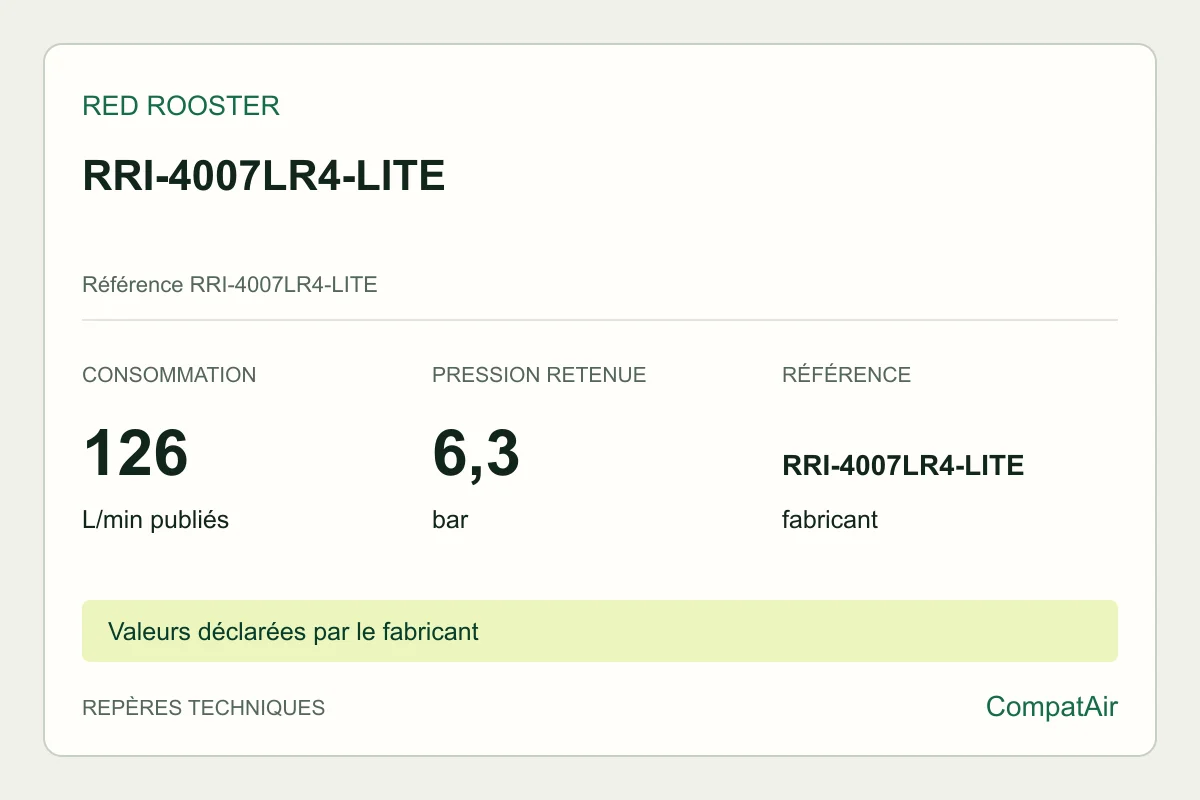The height and width of the screenshot is (800, 1200).
Task: Click the 'Référence RRI-4007LR4-LITE' subtitle line
Action: pyautogui.click(x=230, y=285)
